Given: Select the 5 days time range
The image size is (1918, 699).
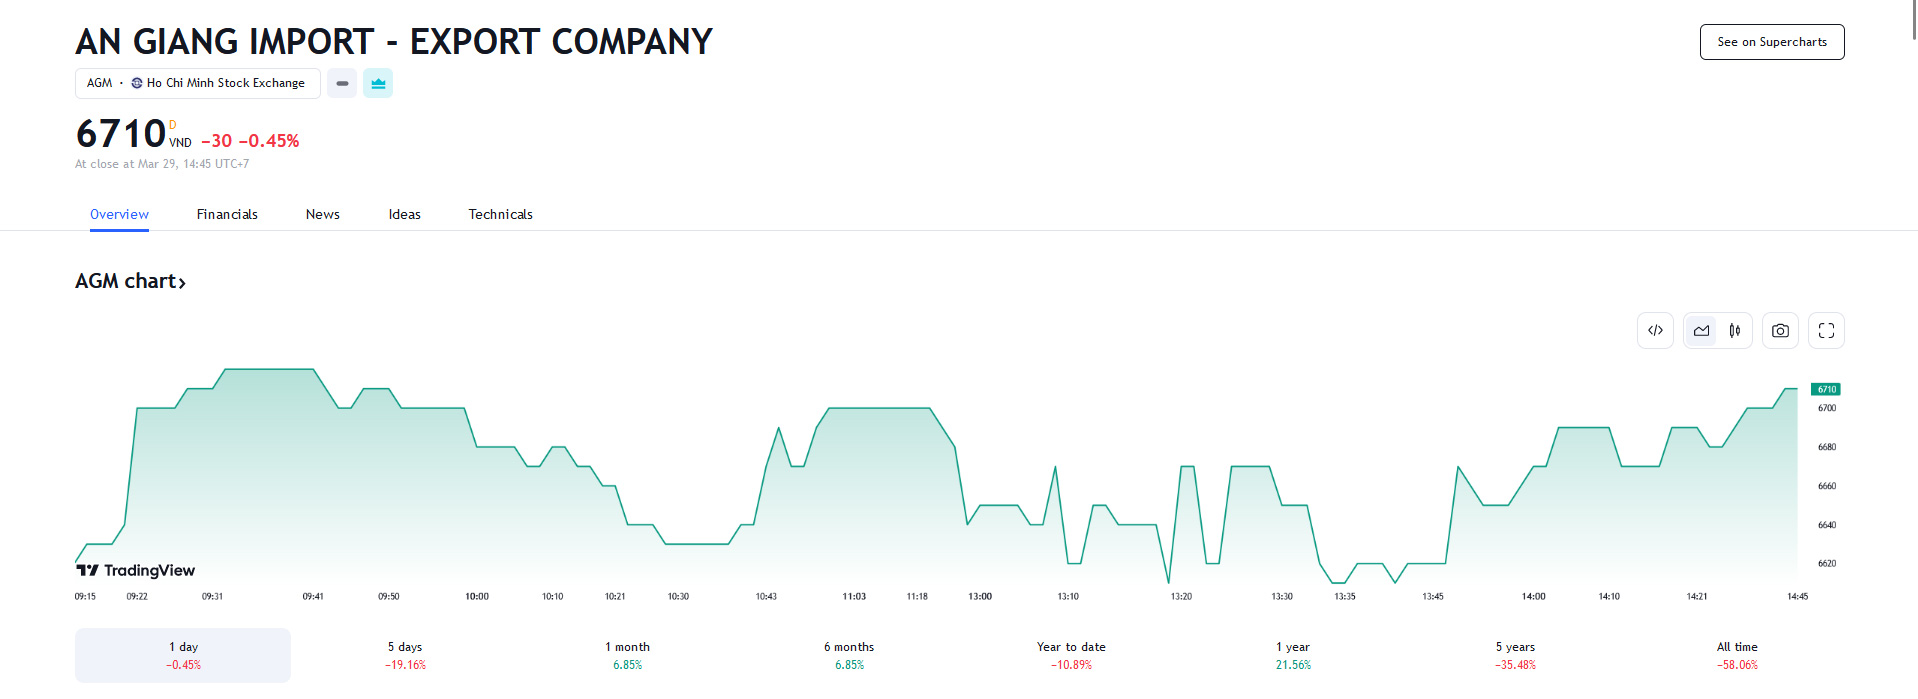Looking at the screenshot, I should click(405, 655).
